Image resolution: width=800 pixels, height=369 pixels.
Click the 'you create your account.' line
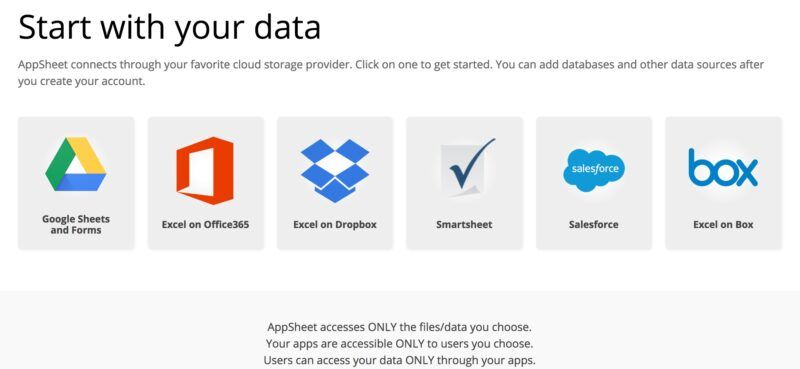coord(82,82)
